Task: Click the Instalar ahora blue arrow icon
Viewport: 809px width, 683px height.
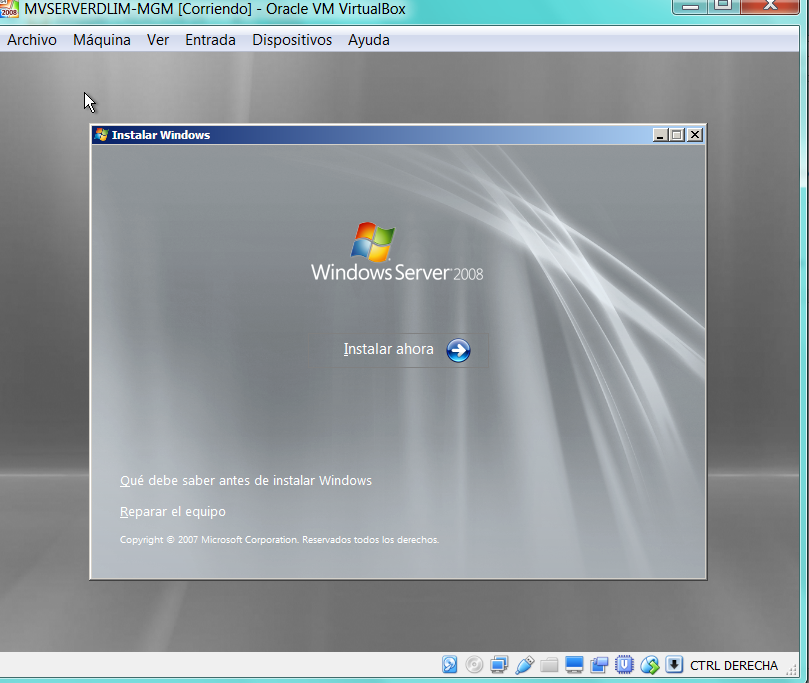Action: coord(457,350)
